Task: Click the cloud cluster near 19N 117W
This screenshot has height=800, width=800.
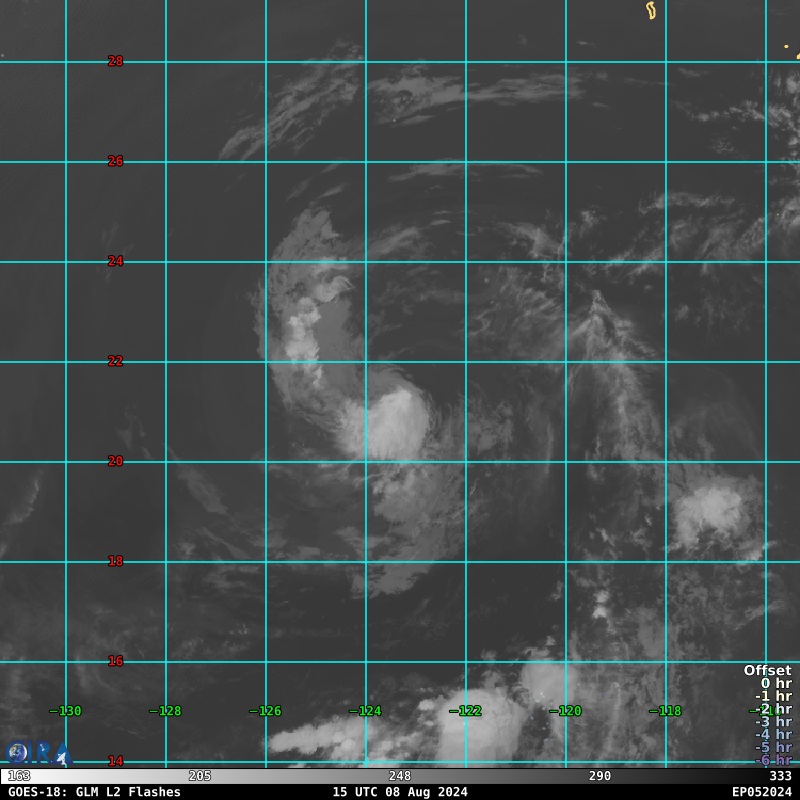Action: (712, 512)
